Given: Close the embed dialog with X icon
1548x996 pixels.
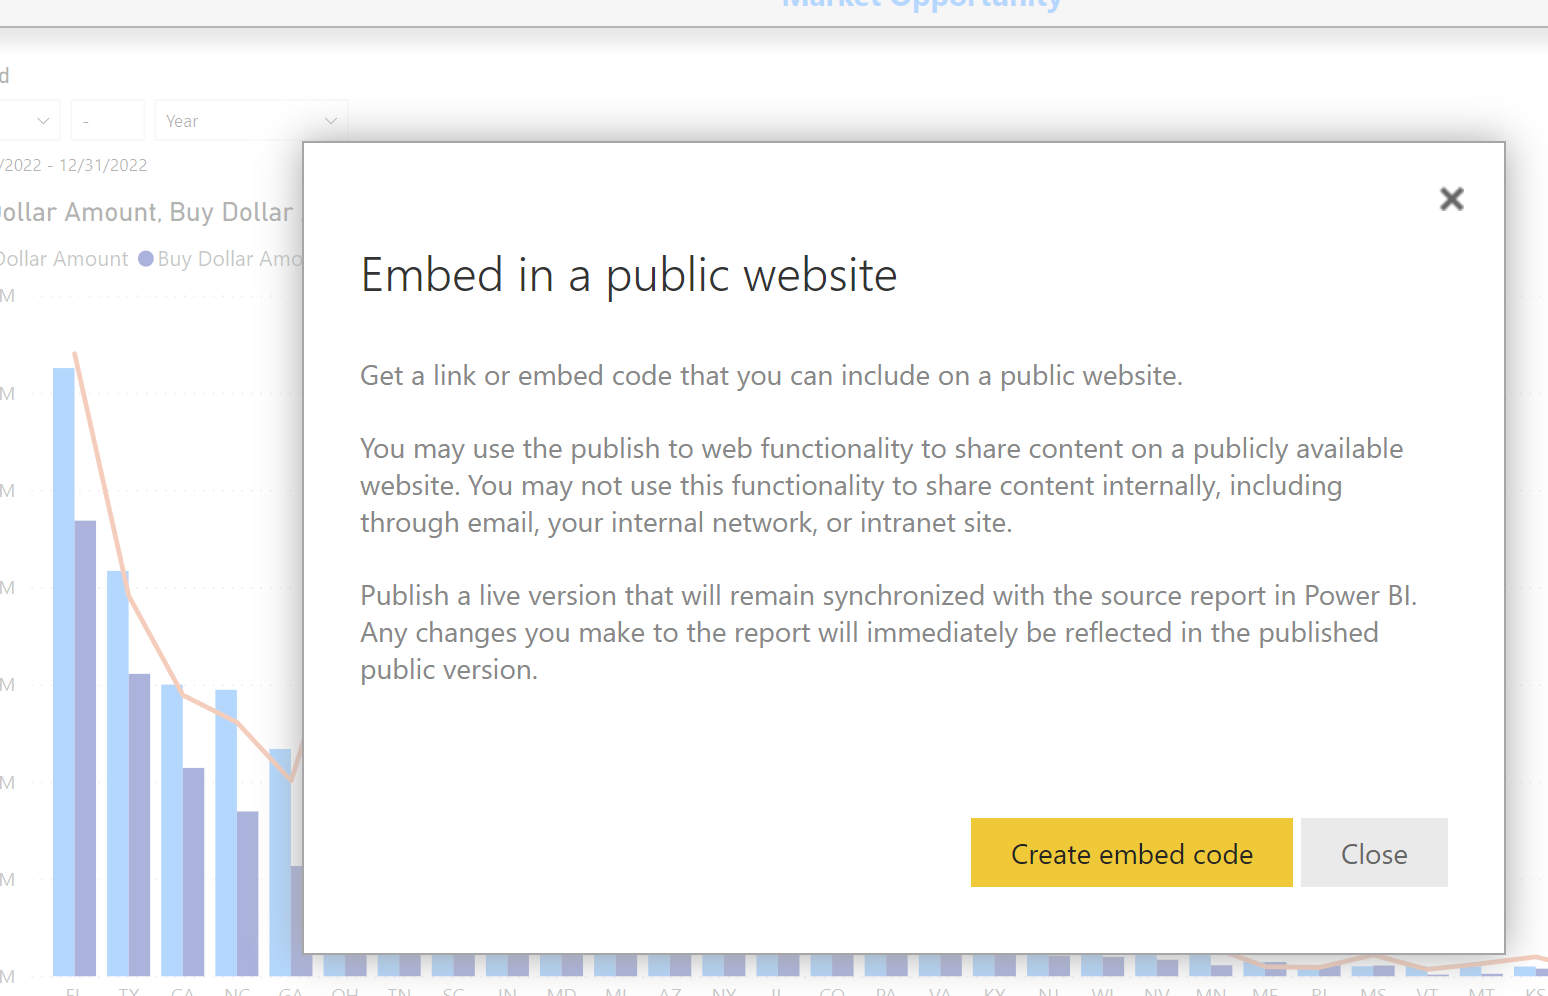Looking at the screenshot, I should click(1451, 199).
